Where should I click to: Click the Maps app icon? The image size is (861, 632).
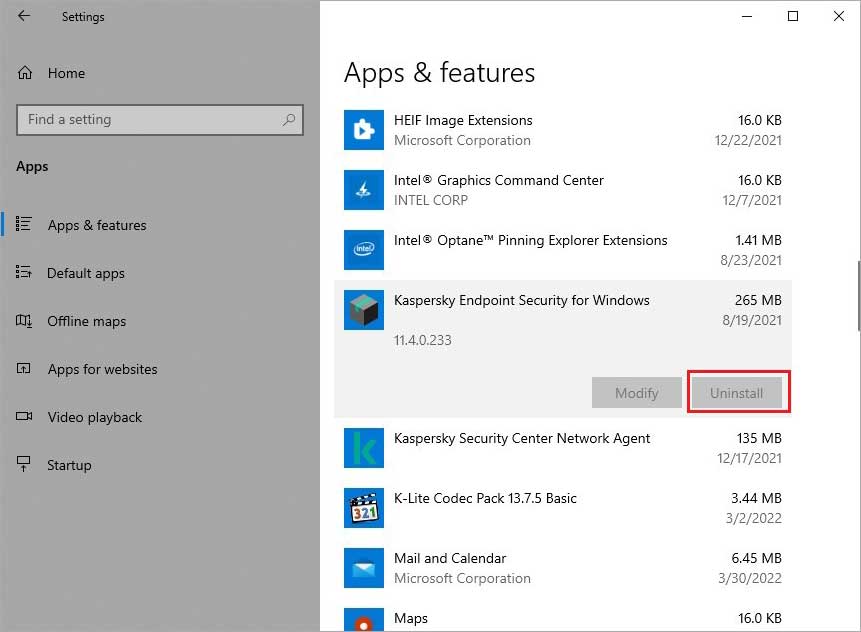point(364,620)
